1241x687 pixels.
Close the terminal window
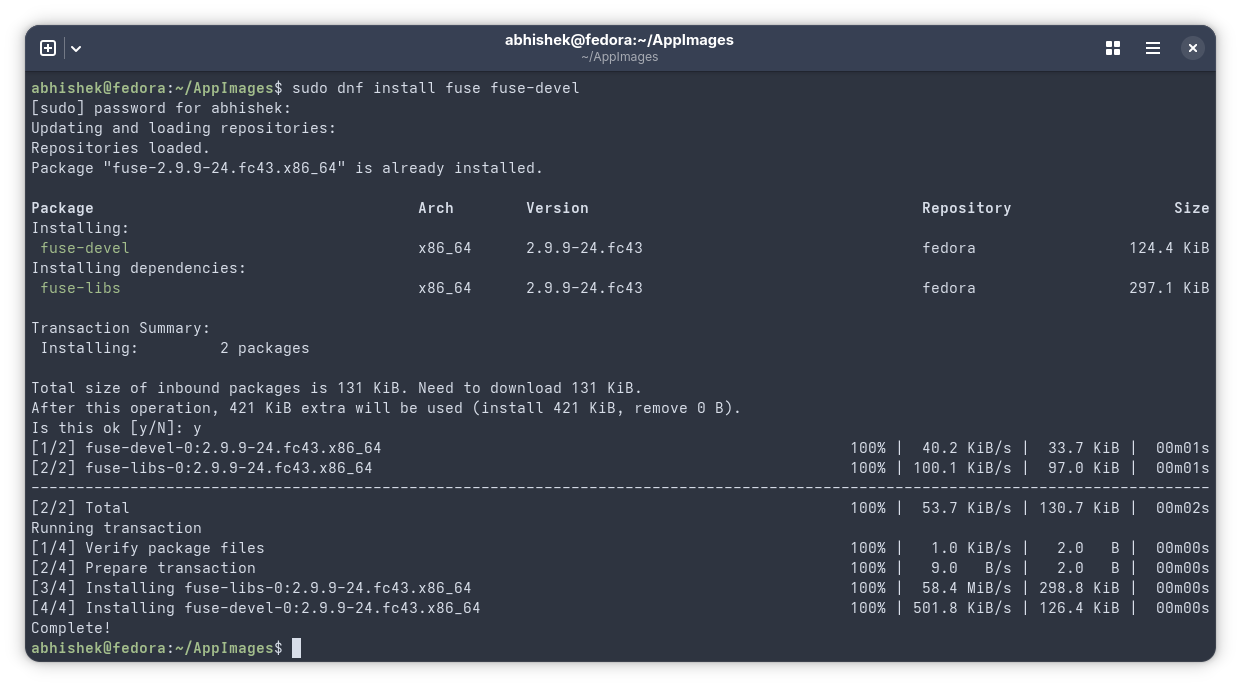[x=1193, y=47]
